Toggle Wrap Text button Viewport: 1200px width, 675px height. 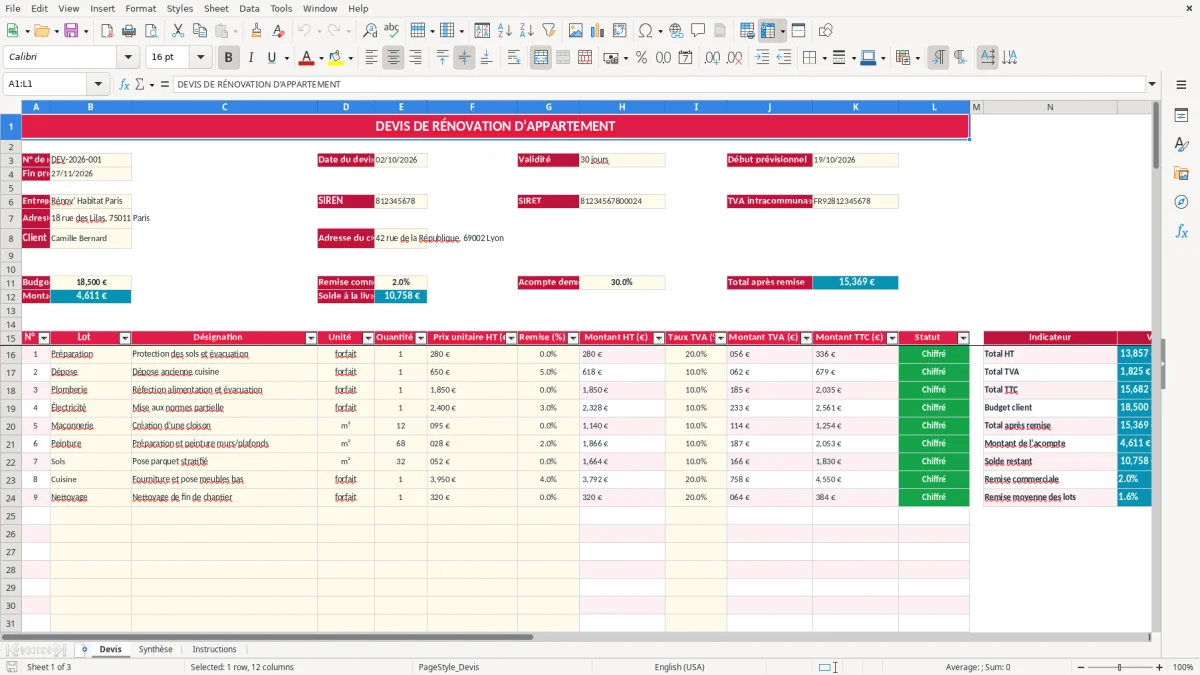[514, 58]
